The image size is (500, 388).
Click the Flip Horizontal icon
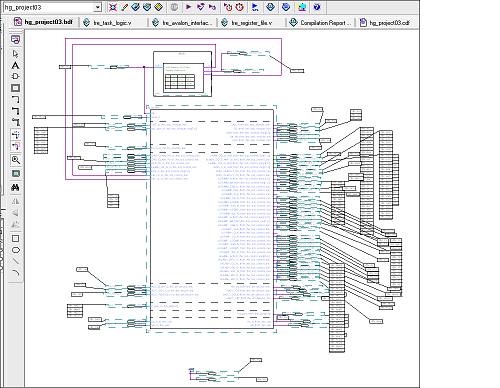[x=15, y=201]
